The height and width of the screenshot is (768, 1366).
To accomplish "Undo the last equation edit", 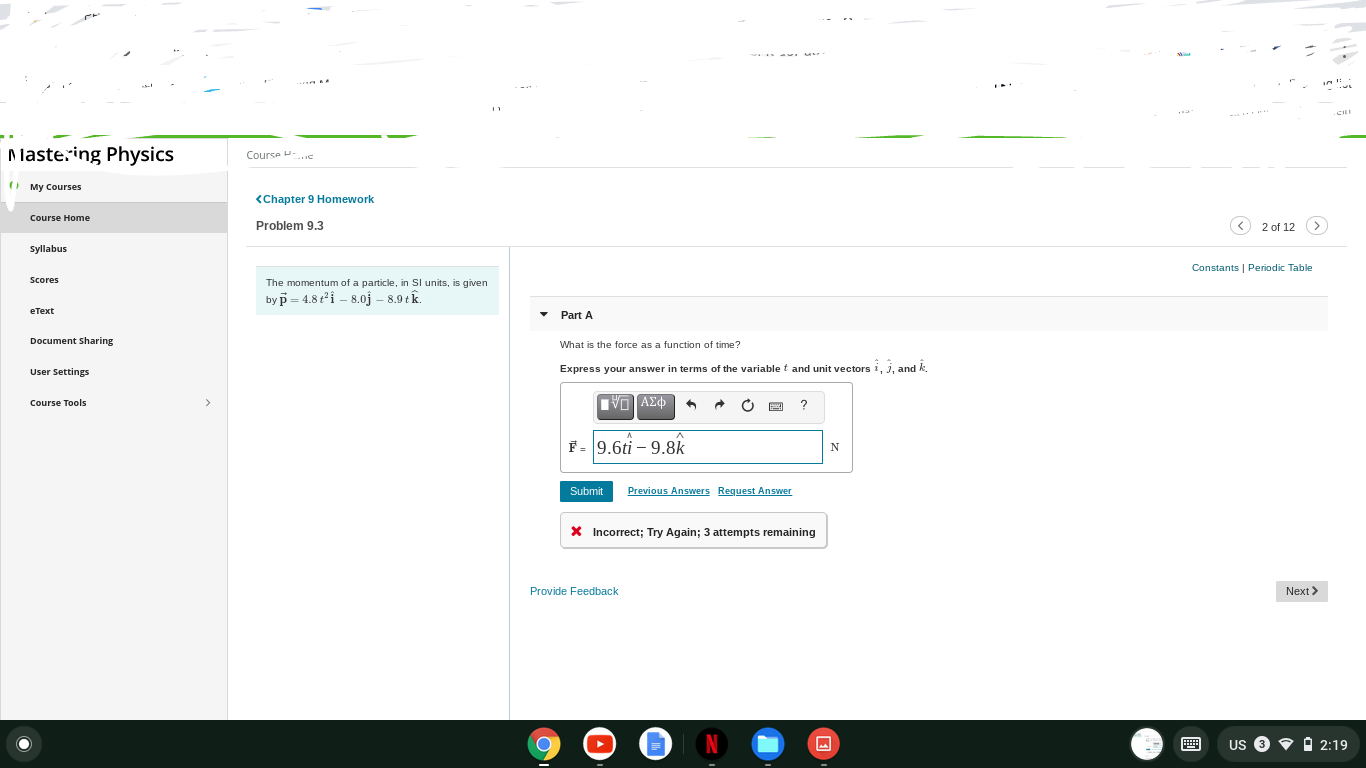I will pos(690,406).
